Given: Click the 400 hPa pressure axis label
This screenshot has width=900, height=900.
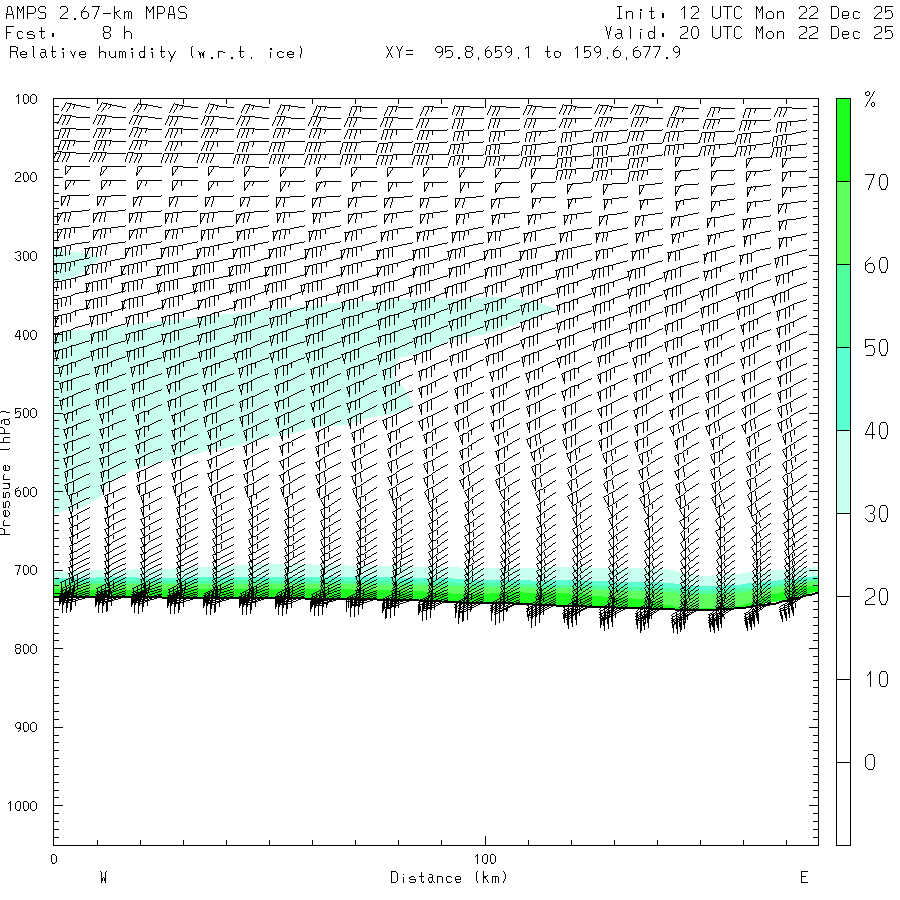Looking at the screenshot, I should pyautogui.click(x=26, y=335).
